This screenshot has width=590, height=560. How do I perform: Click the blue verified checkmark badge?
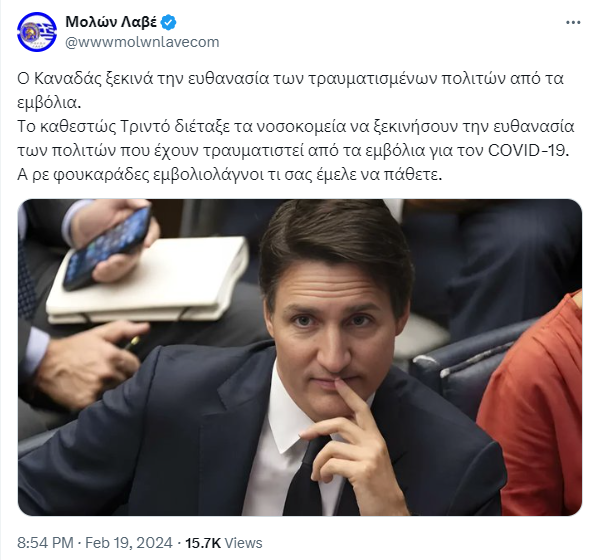169,23
